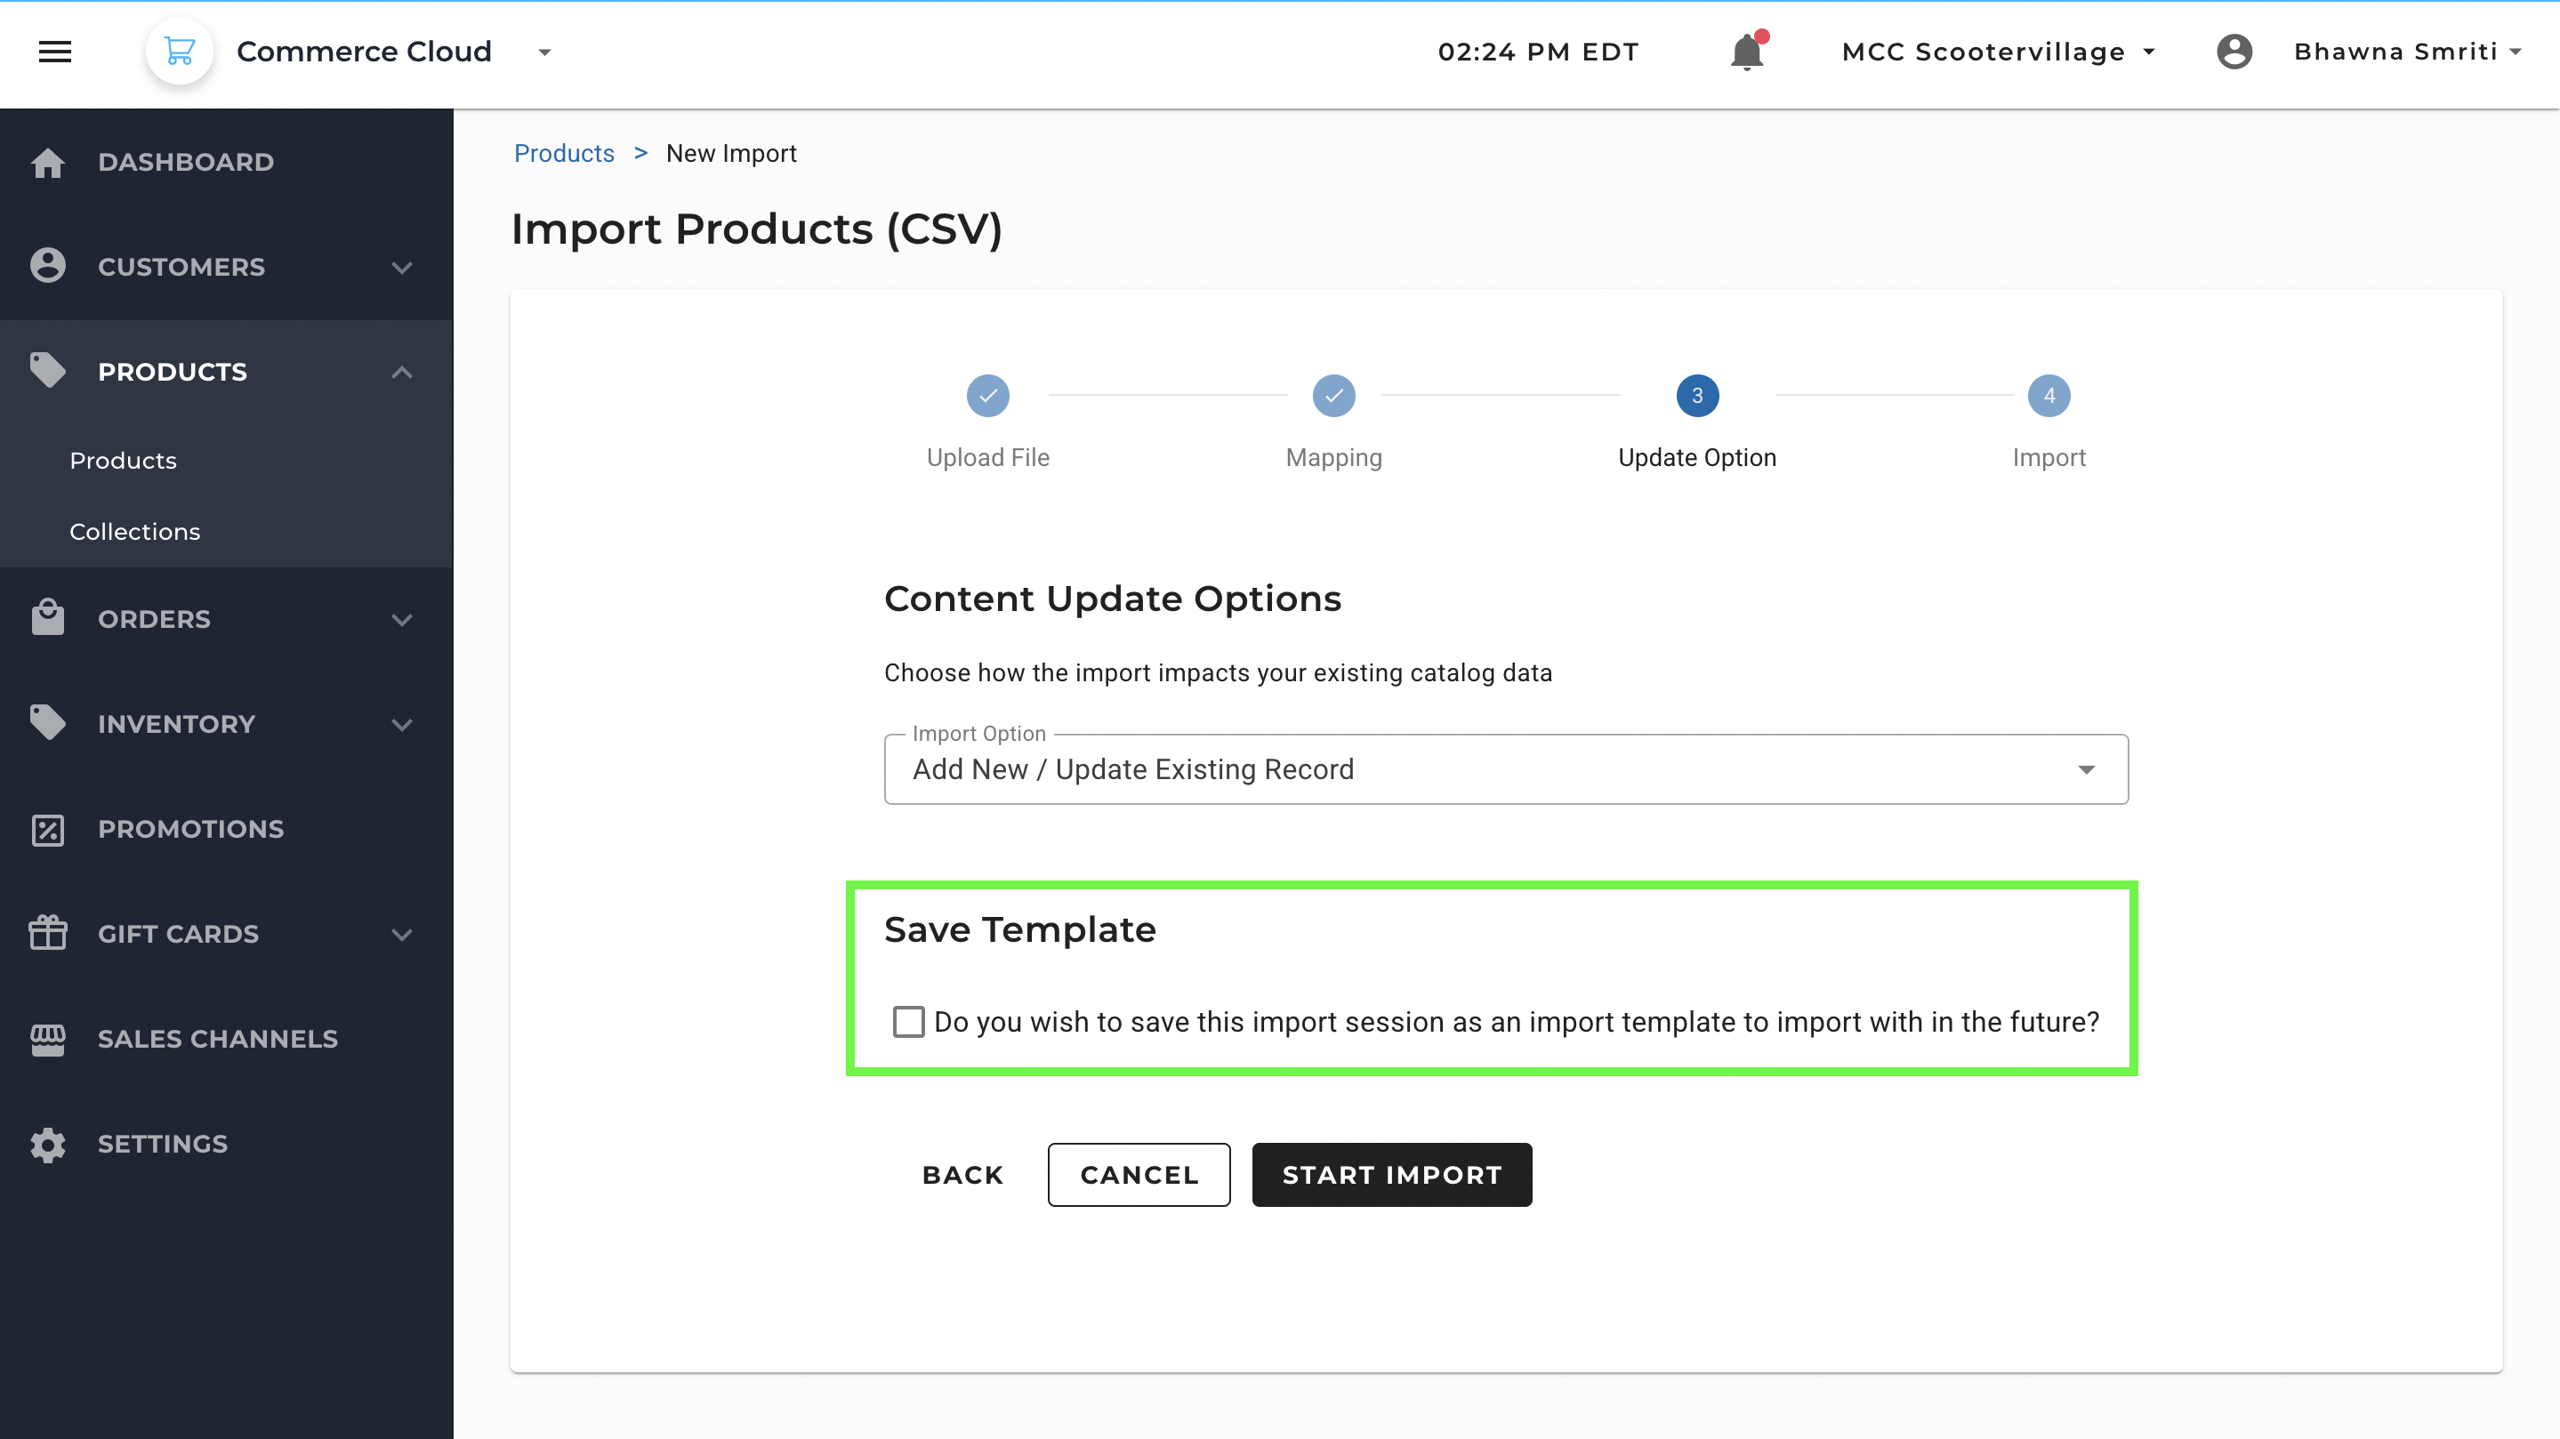The height and width of the screenshot is (1439, 2560).
Task: Click the user avatar icon
Action: click(x=2234, y=52)
